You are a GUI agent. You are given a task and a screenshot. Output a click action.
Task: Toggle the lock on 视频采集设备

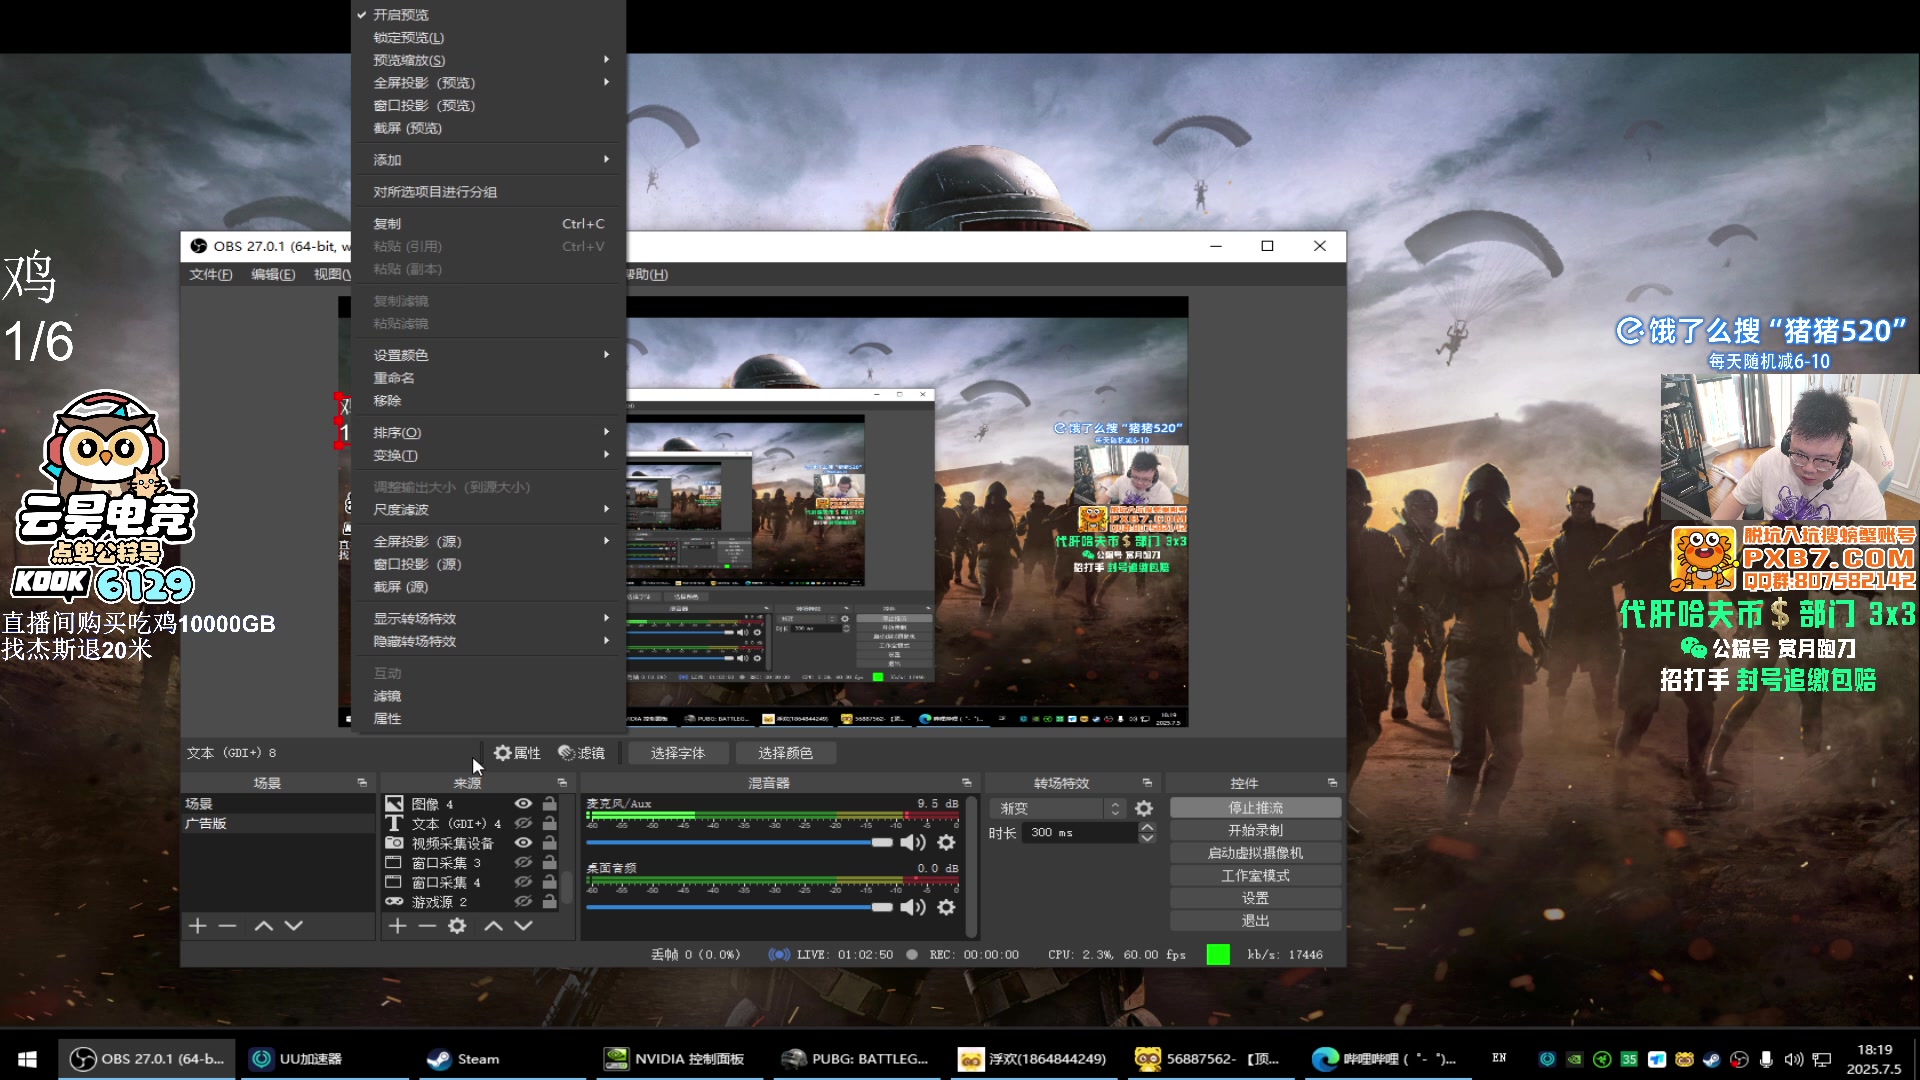tap(549, 843)
